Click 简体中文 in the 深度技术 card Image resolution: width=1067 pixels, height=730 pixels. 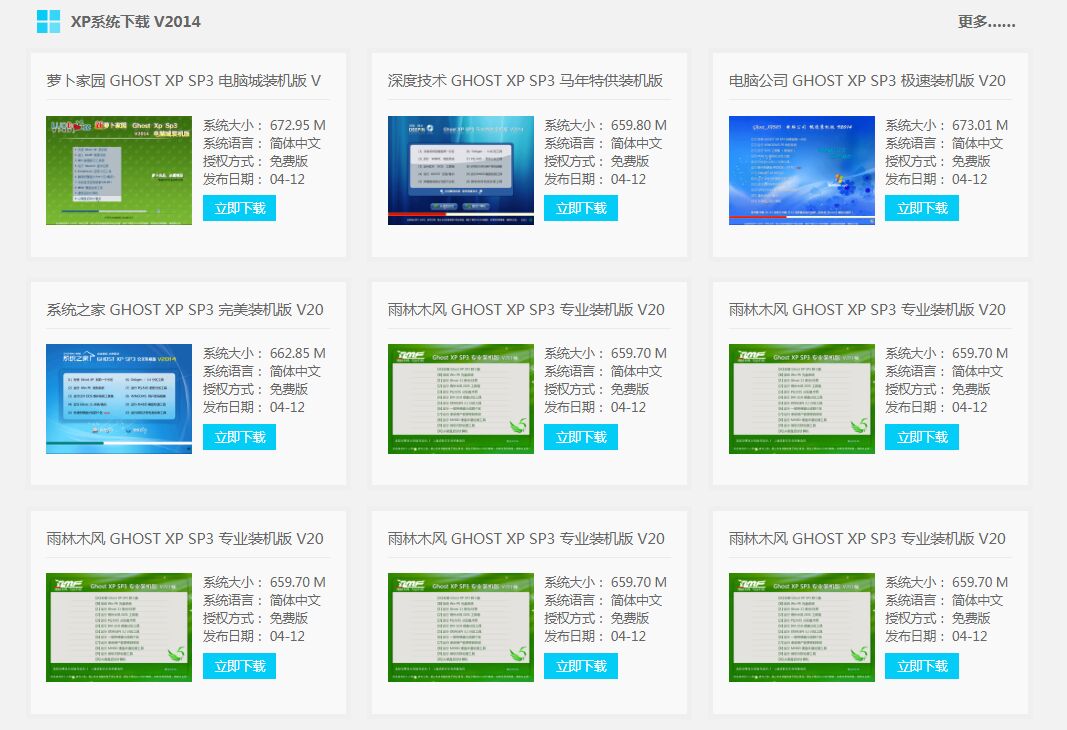(x=636, y=144)
